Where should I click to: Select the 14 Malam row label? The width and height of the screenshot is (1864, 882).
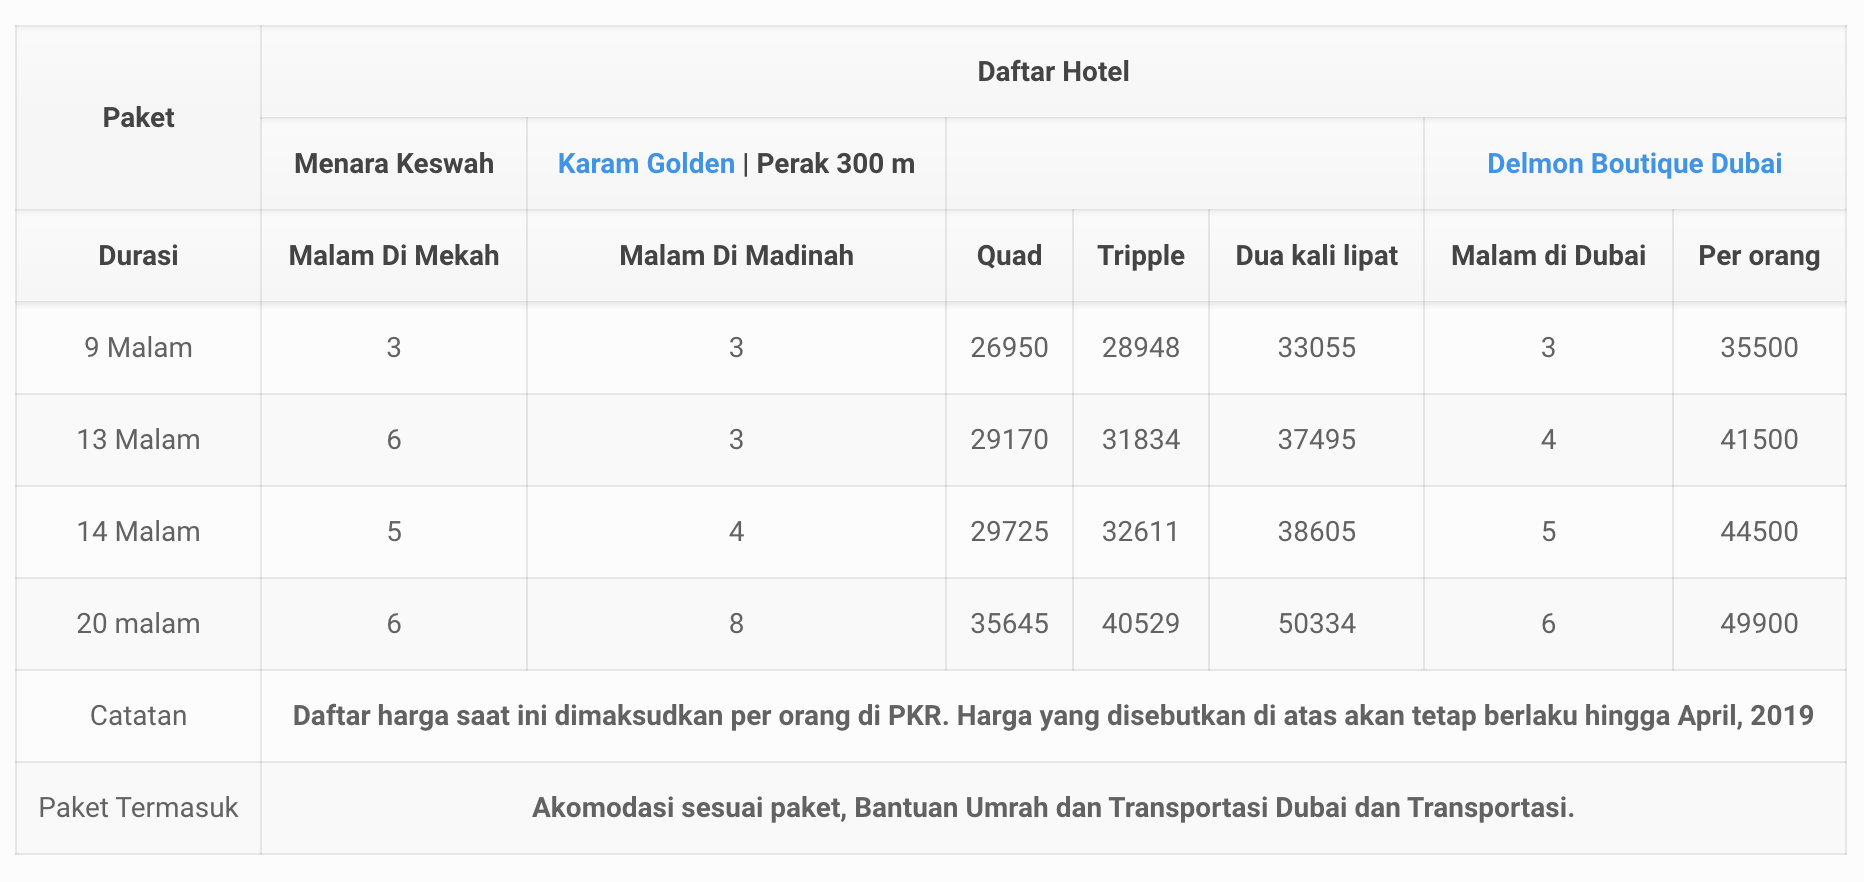point(138,532)
